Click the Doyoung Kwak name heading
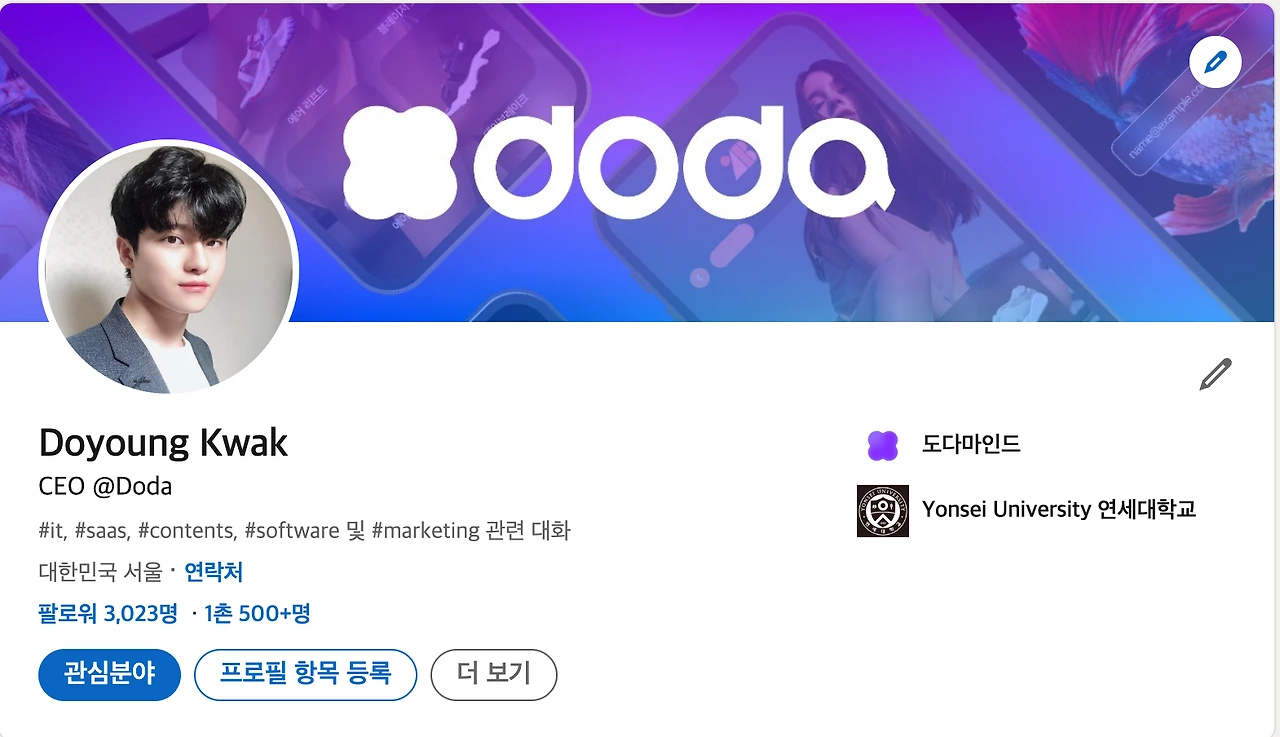 [x=163, y=442]
